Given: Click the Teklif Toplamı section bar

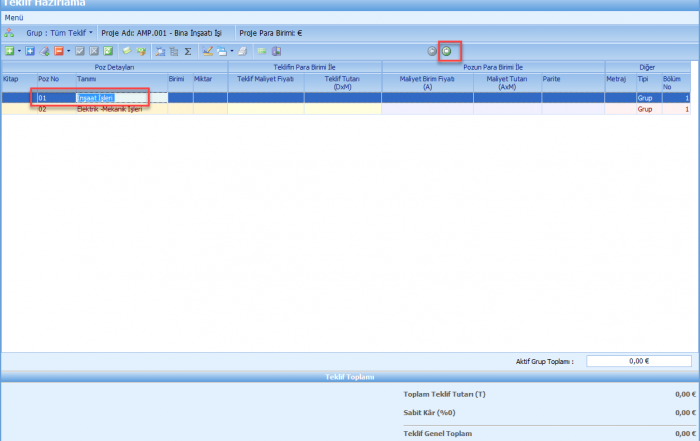Looking at the screenshot, I should [350, 377].
